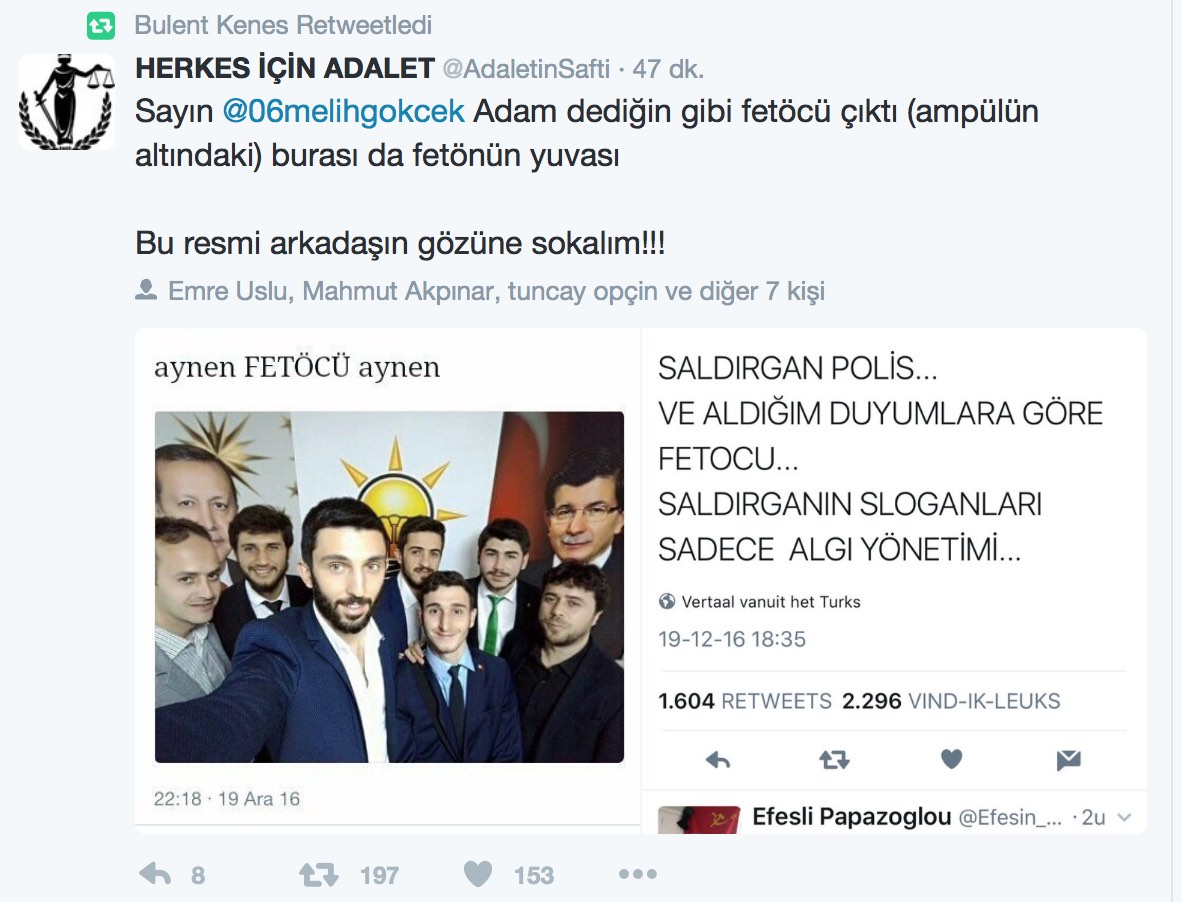This screenshot has width=1182, height=902.
Task: Open the Efesli Papazoglou profile avatar
Action: point(699,819)
